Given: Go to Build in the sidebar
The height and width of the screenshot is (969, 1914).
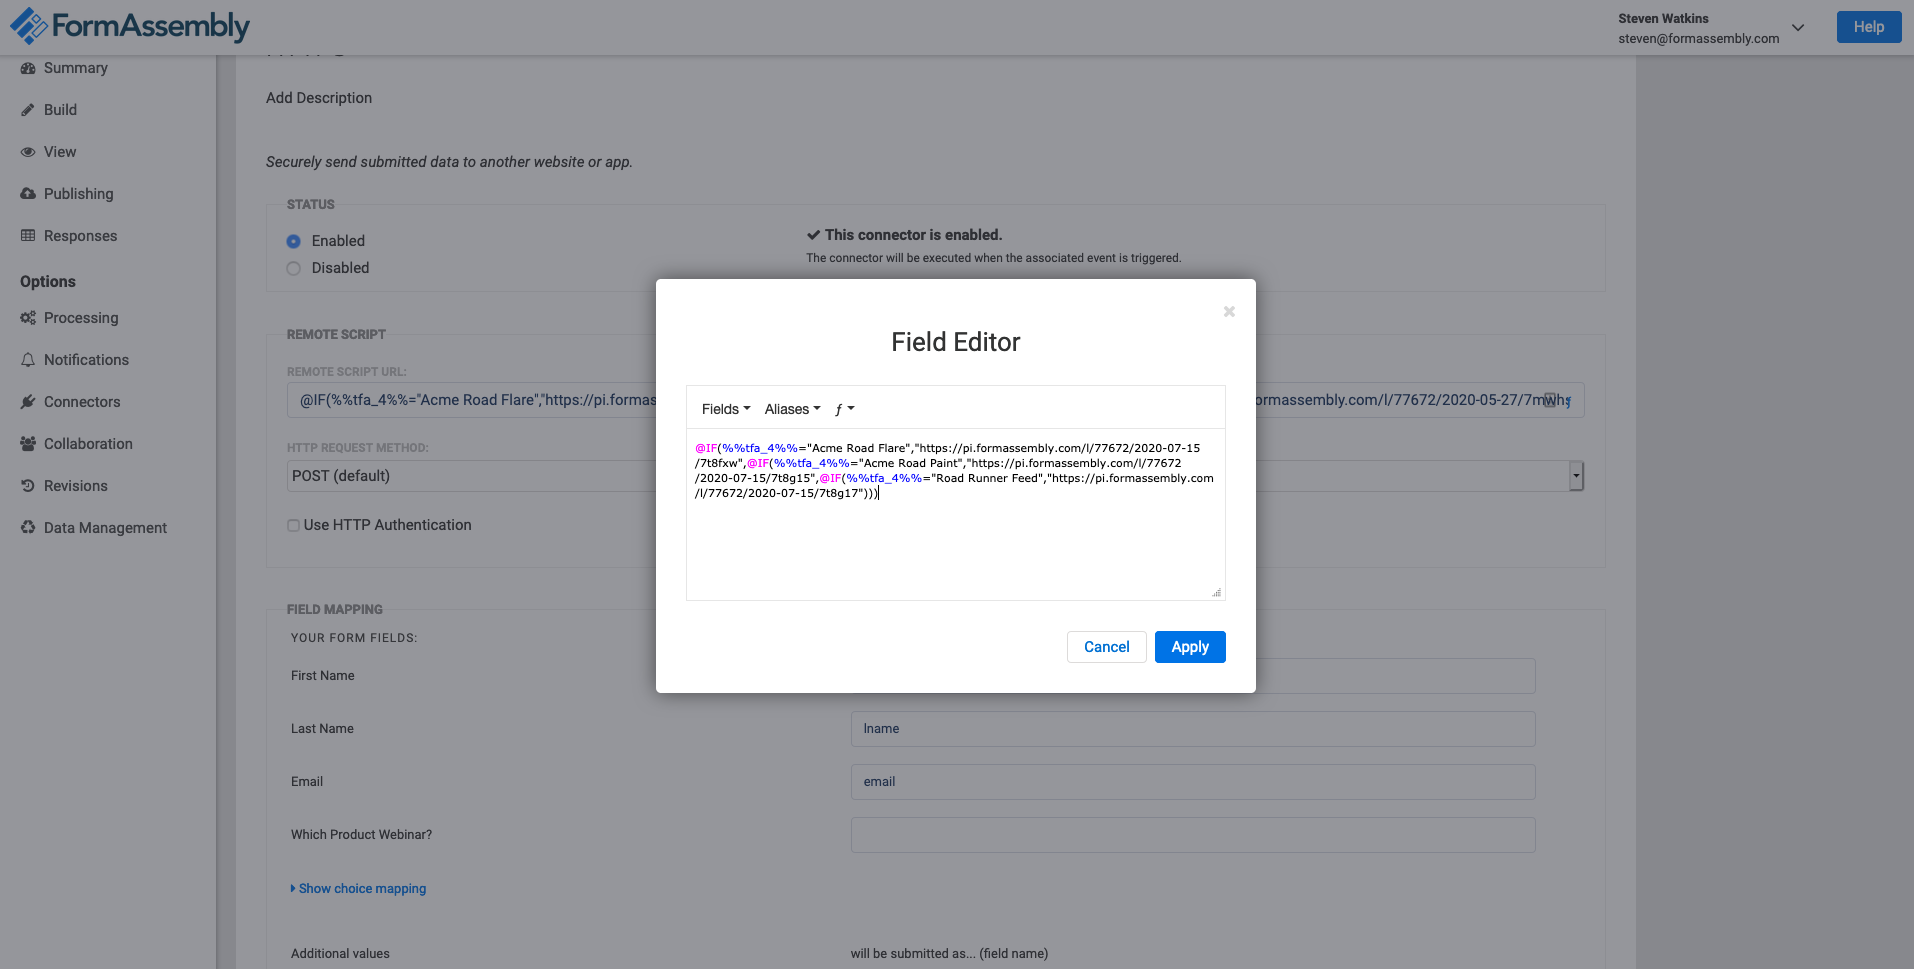Looking at the screenshot, I should tap(60, 110).
